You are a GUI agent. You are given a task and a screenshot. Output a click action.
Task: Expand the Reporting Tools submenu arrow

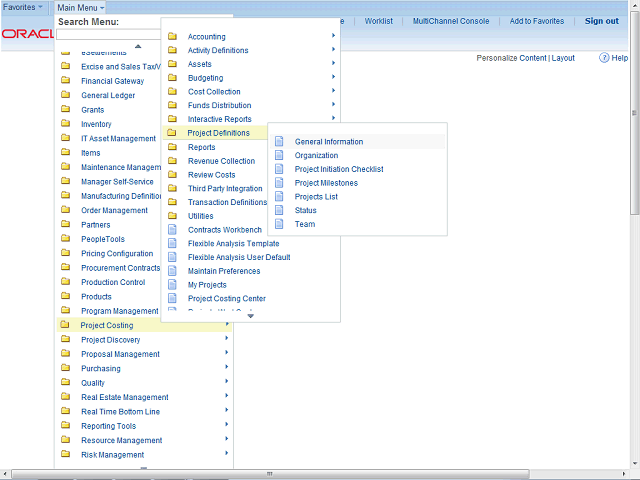(227, 424)
